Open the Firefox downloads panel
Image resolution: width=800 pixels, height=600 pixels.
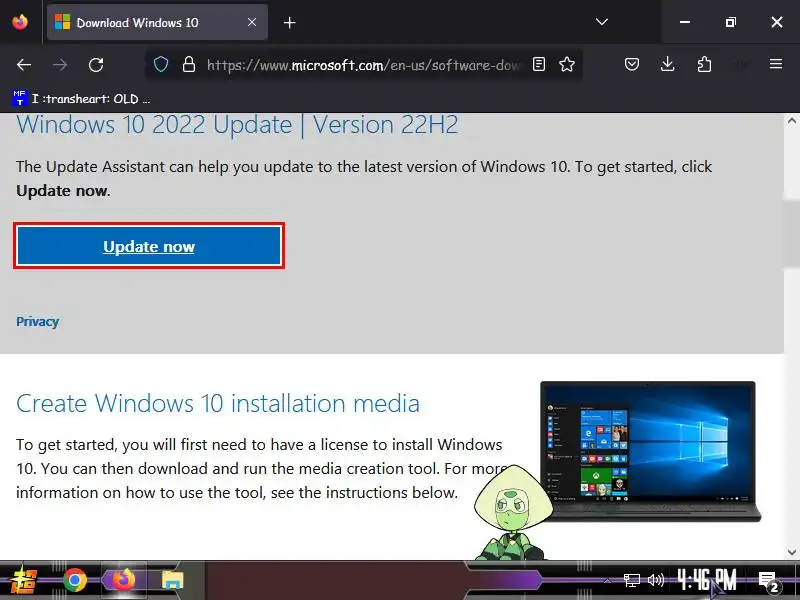[667, 64]
